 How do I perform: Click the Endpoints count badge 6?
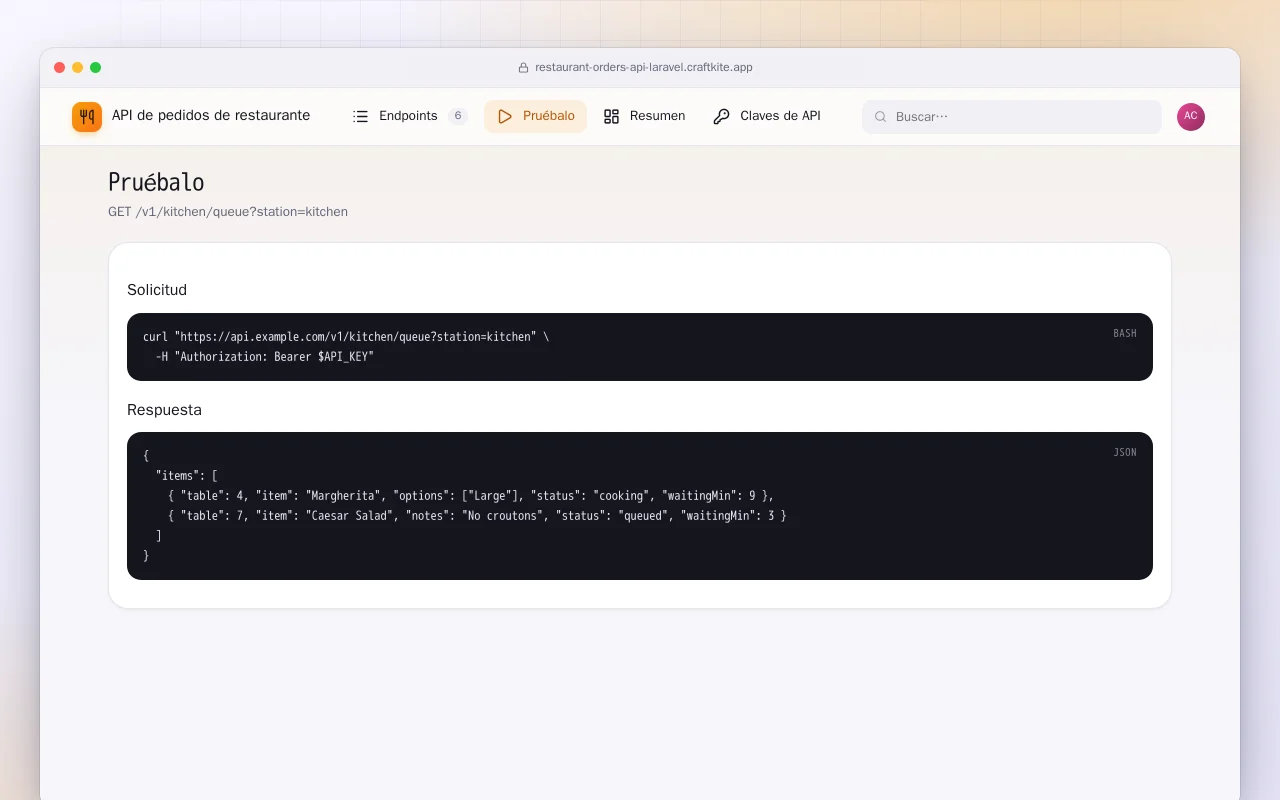coord(458,116)
